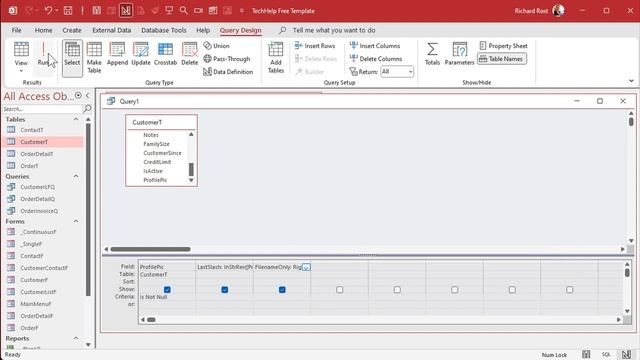Image resolution: width=640 pixels, height=360 pixels.
Task: Open the query Parameters dialog
Action: [x=459, y=54]
